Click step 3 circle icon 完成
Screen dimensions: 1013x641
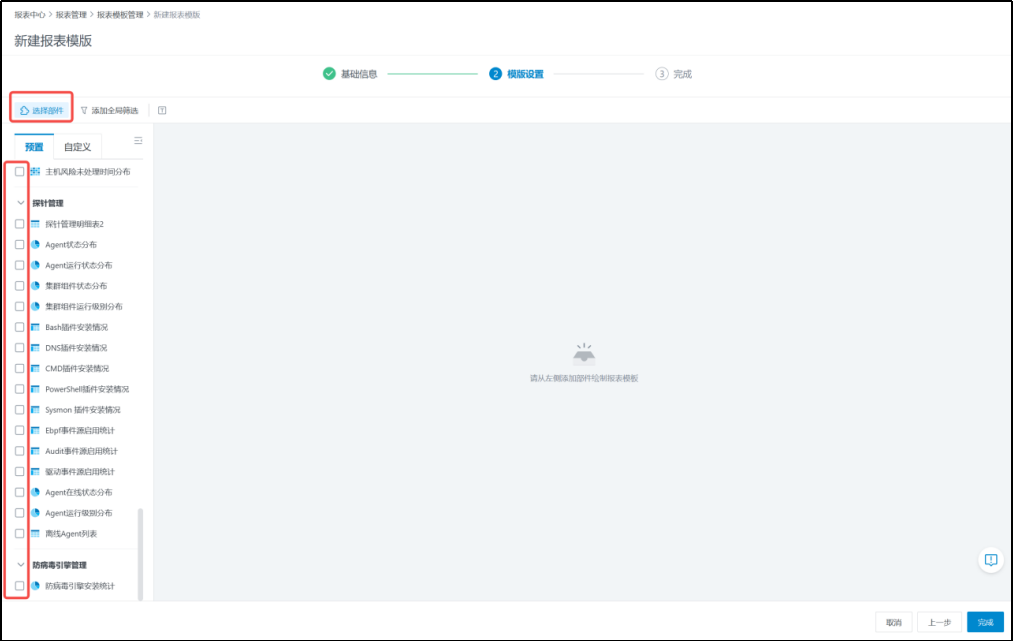tap(661, 74)
